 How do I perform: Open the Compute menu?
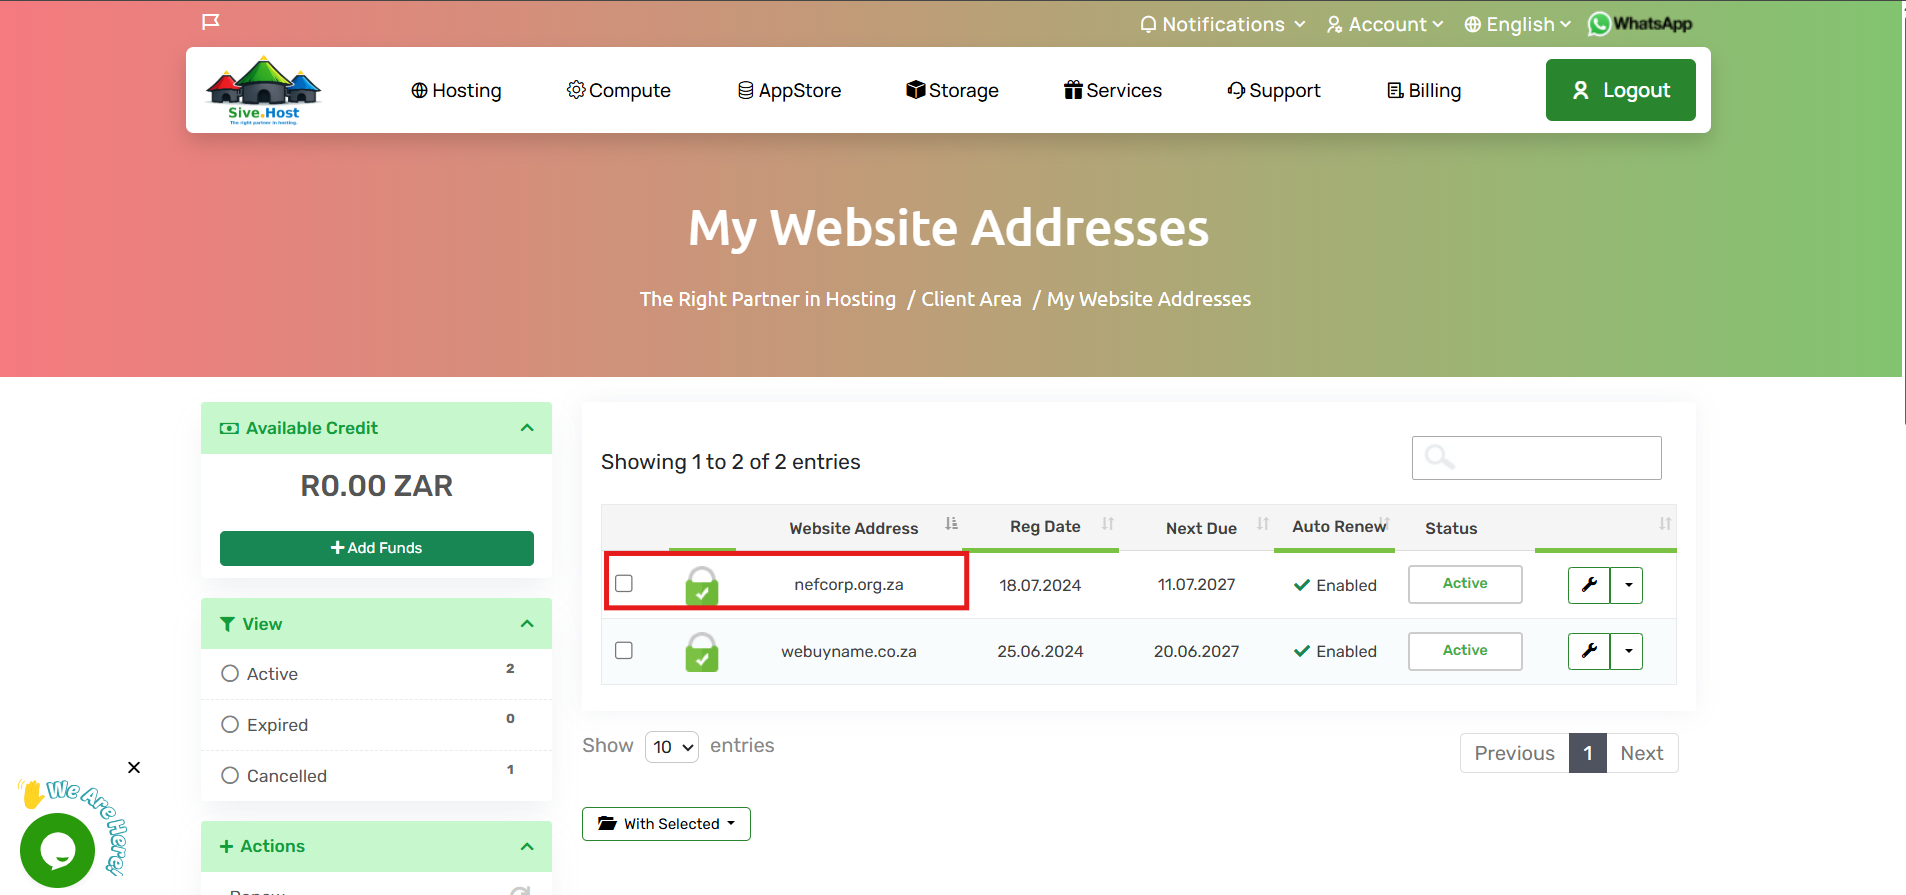click(x=619, y=91)
